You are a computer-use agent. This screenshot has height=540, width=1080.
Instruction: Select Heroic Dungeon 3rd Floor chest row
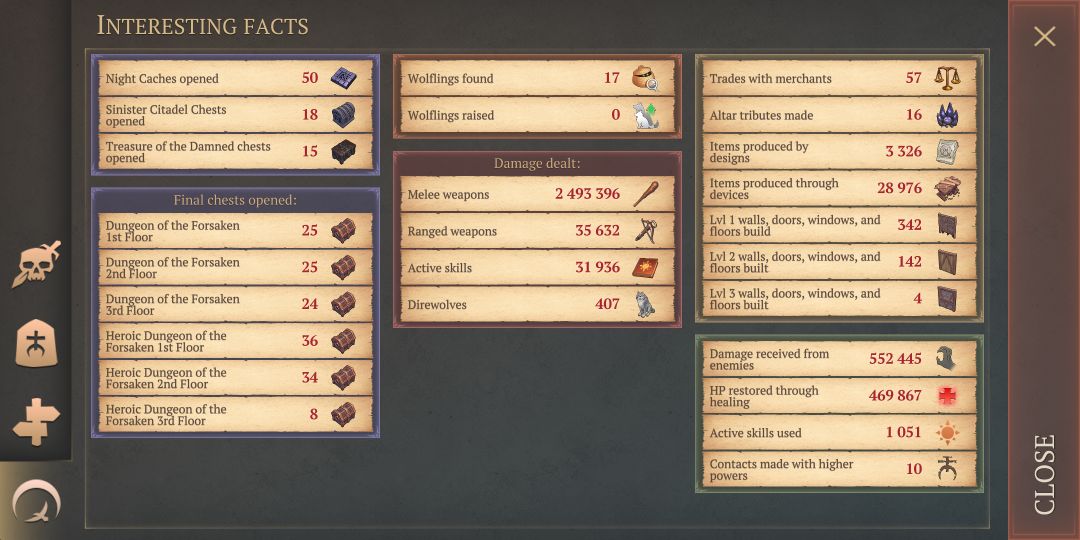[x=236, y=415]
